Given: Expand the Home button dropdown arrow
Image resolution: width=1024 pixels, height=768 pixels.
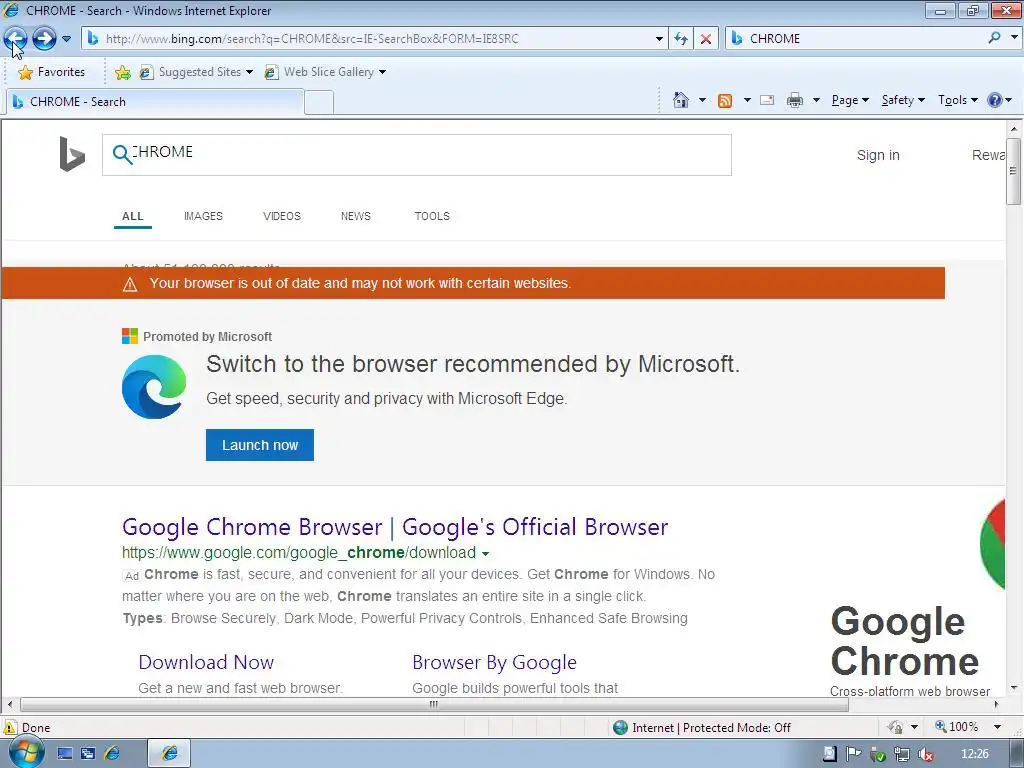Looking at the screenshot, I should pyautogui.click(x=702, y=100).
